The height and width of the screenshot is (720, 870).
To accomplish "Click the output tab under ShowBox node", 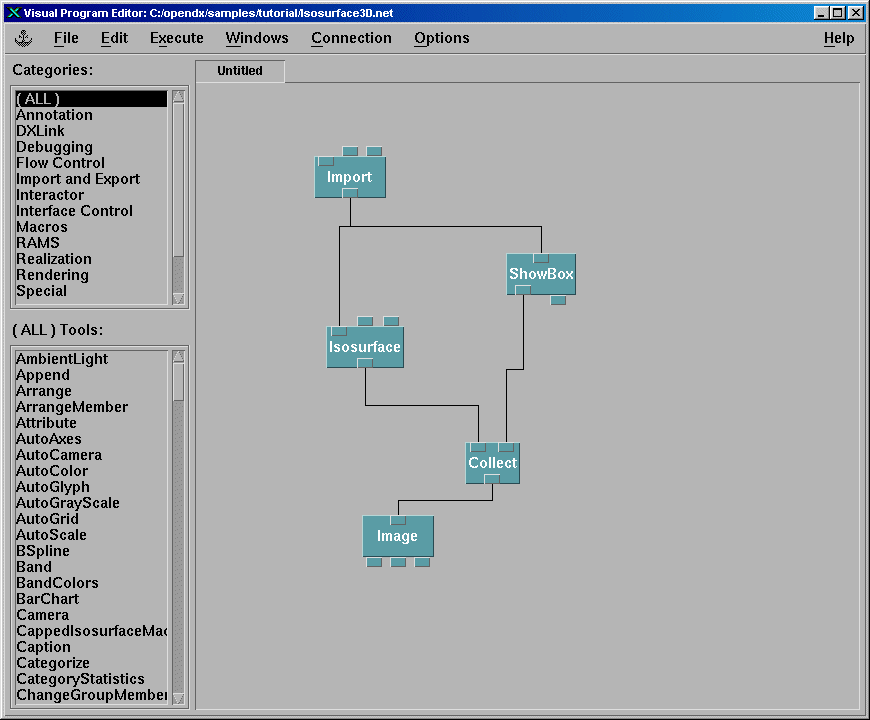I will tap(558, 300).
